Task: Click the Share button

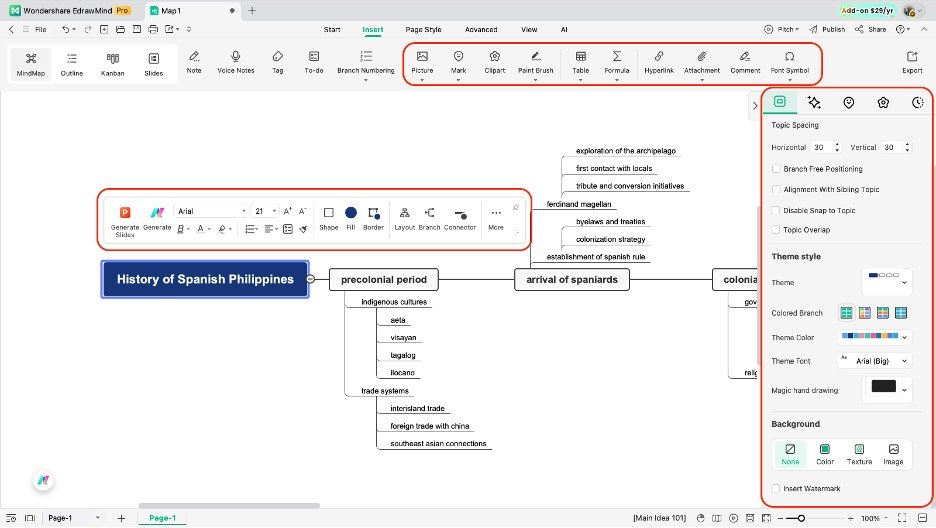Action: pos(870,29)
